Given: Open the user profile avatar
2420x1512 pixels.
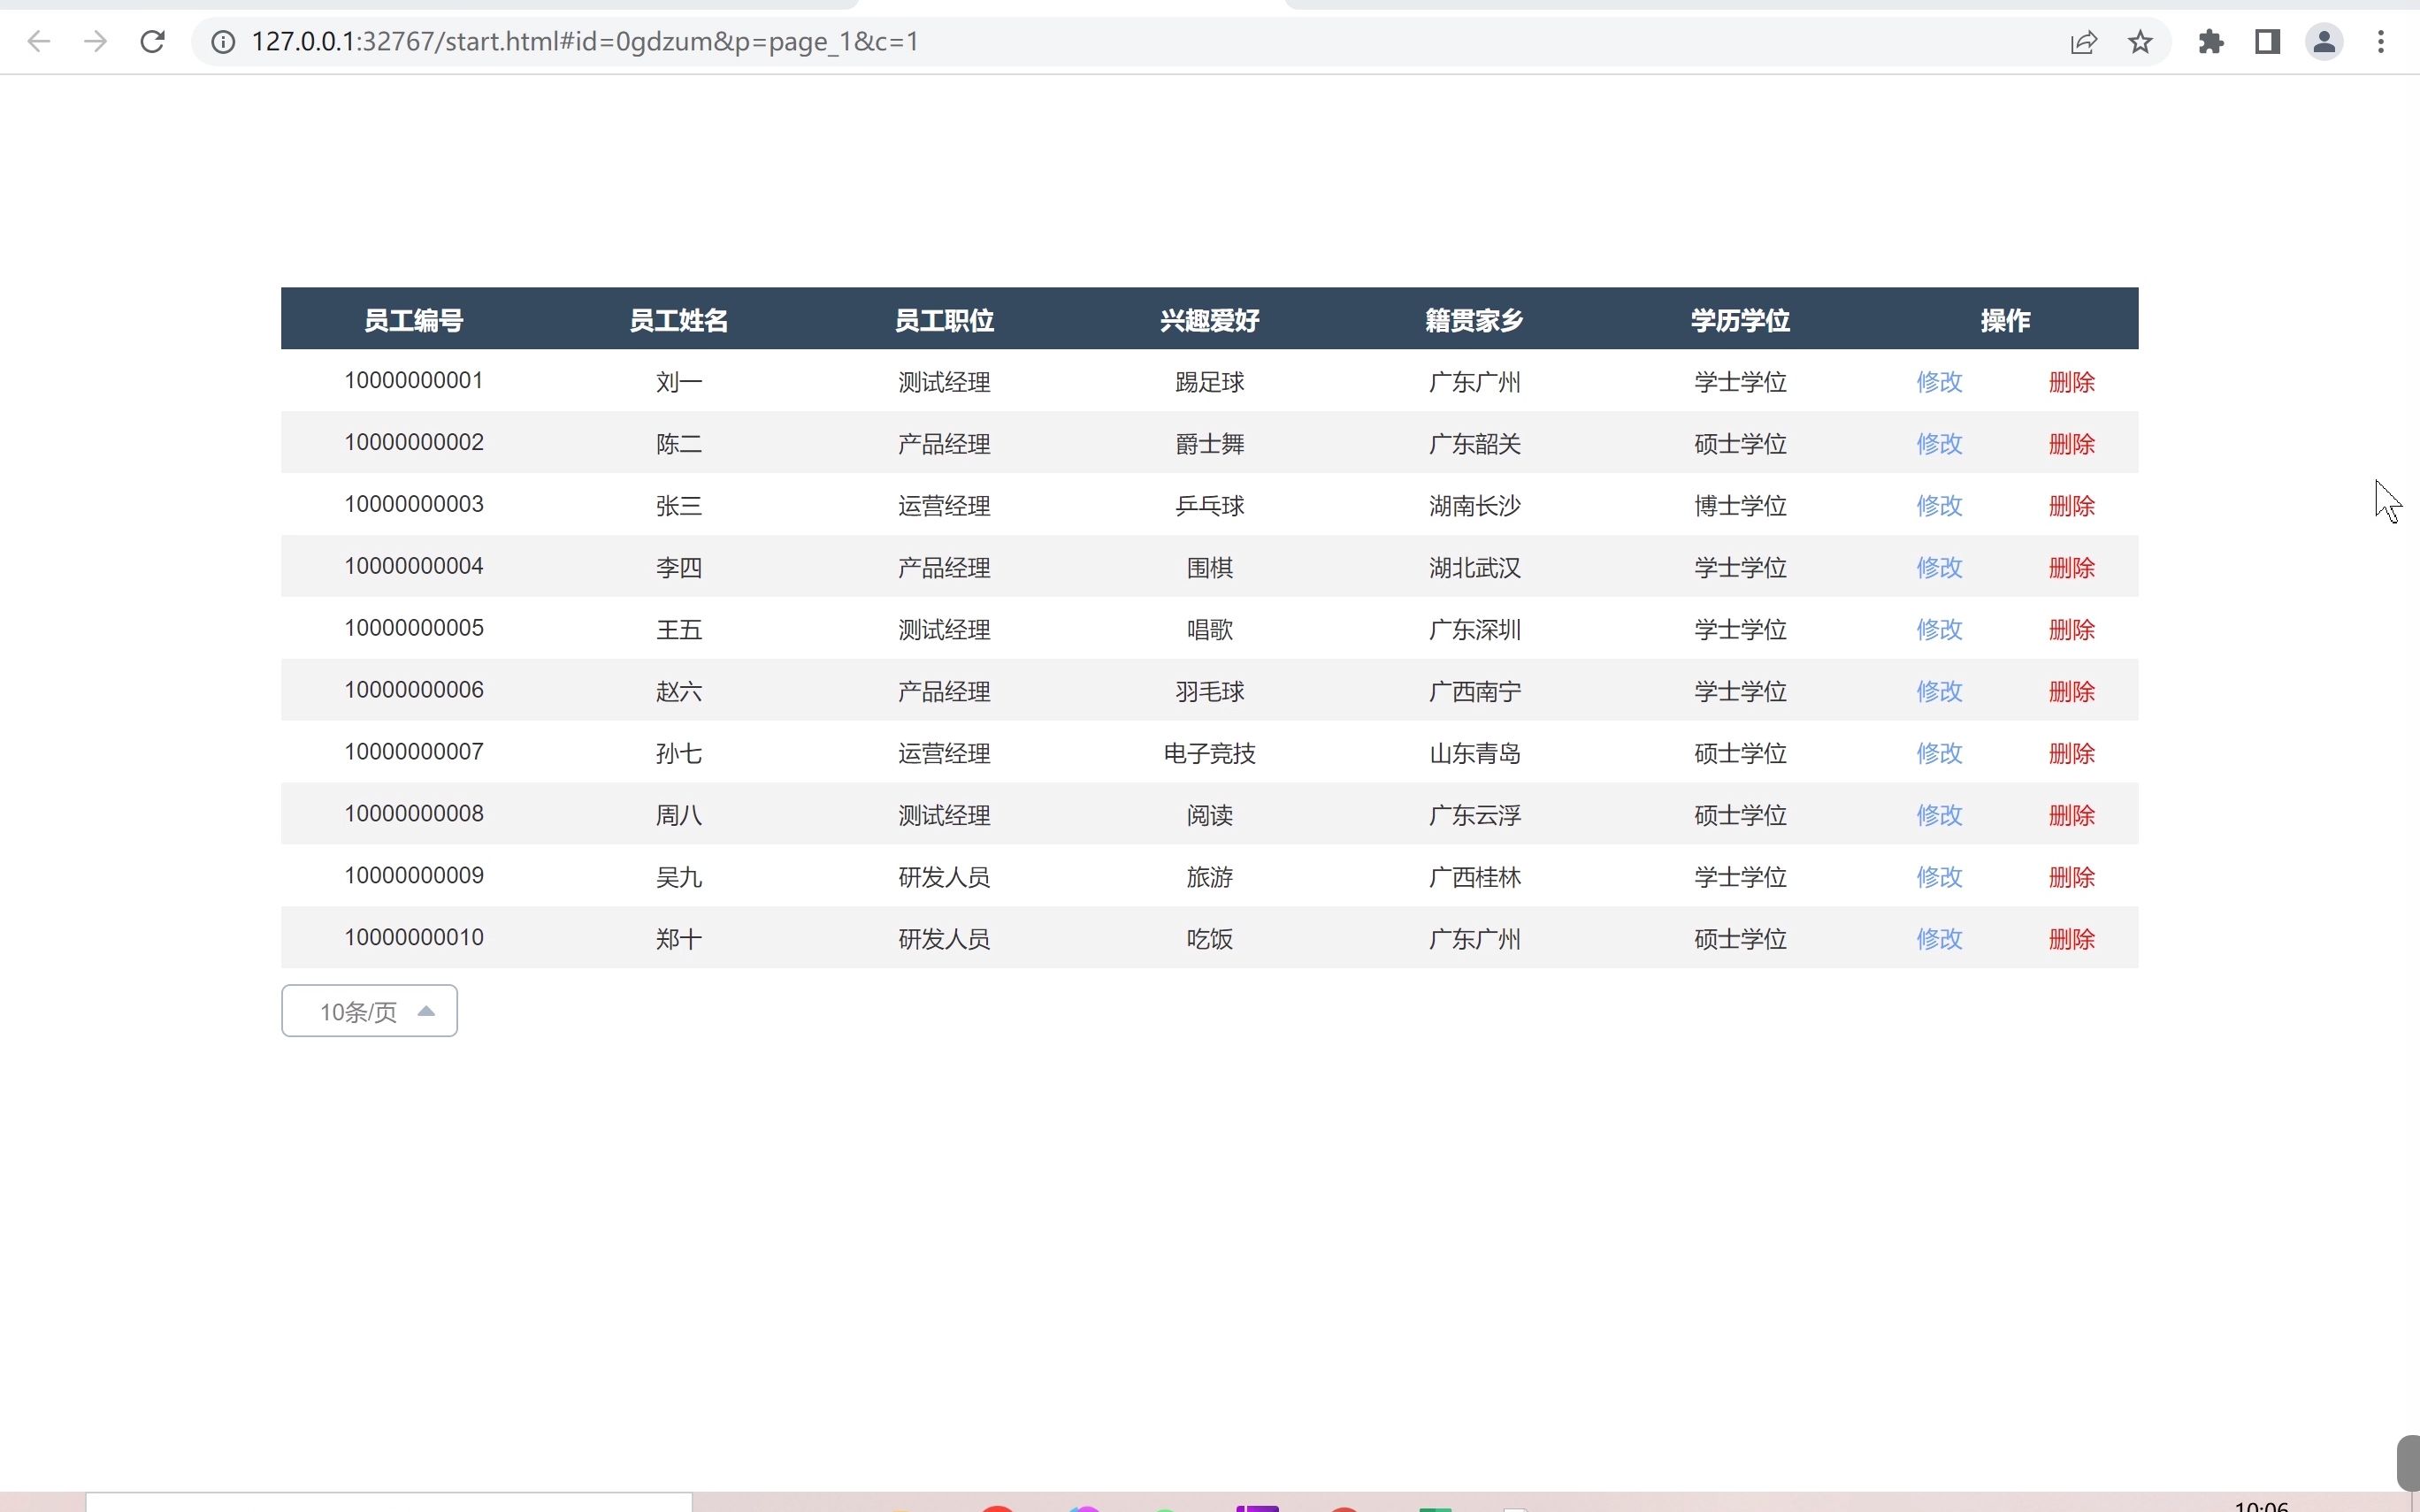Looking at the screenshot, I should pyautogui.click(x=2324, y=42).
